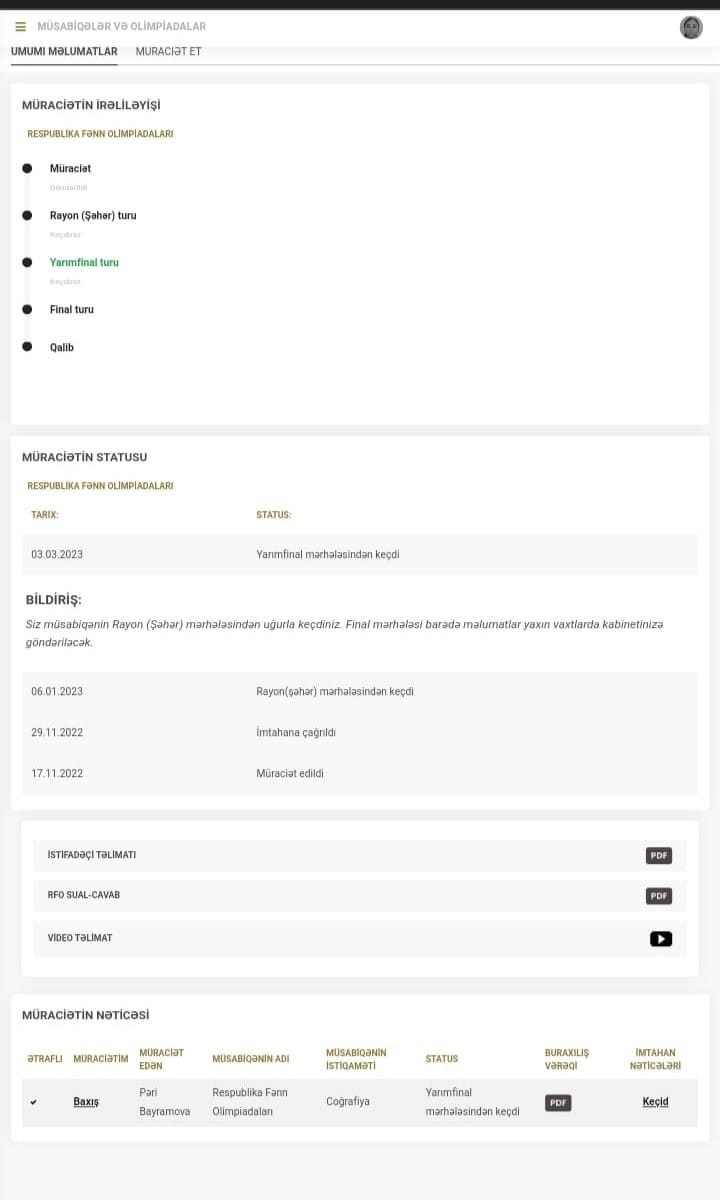Image resolution: width=720 pixels, height=1200 pixels.
Task: Select the Ümumi Məlumatlar tab
Action: 64,51
